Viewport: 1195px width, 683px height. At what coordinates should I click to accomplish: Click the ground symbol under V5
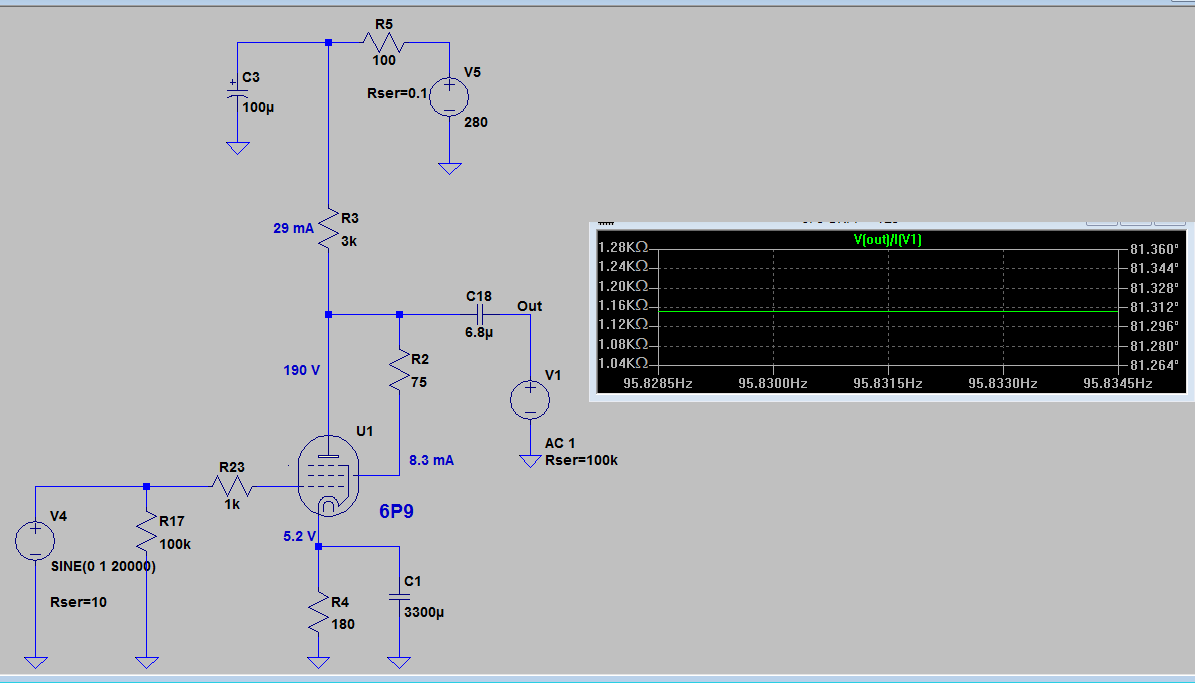pyautogui.click(x=450, y=168)
